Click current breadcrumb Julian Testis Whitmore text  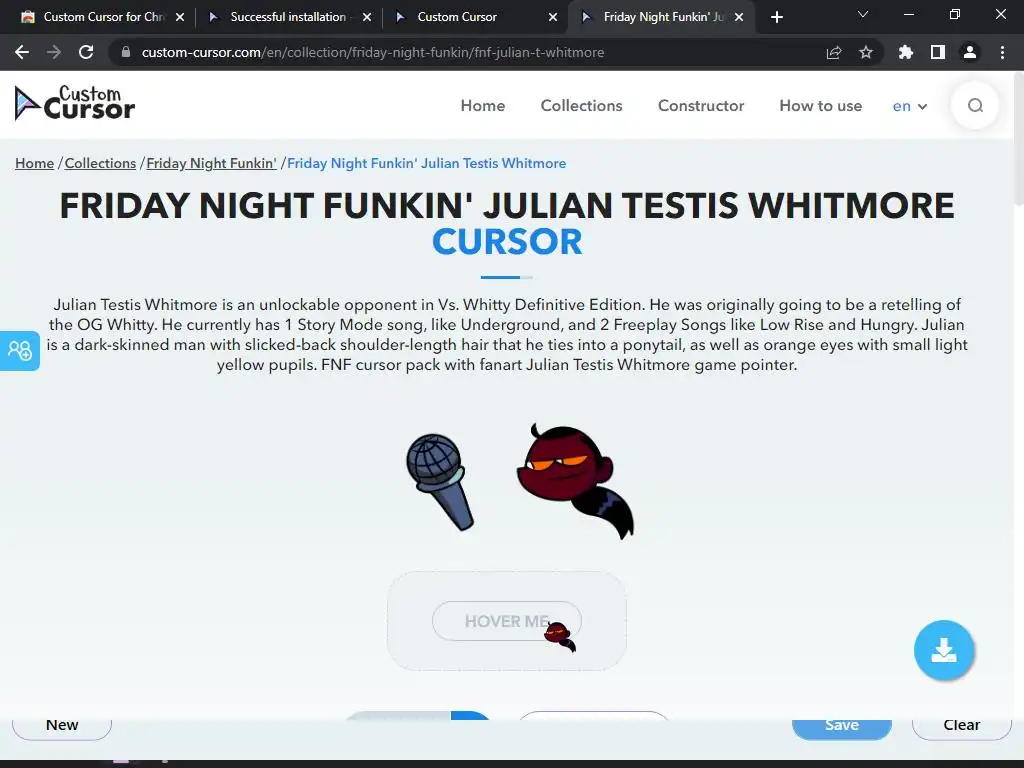(426, 163)
